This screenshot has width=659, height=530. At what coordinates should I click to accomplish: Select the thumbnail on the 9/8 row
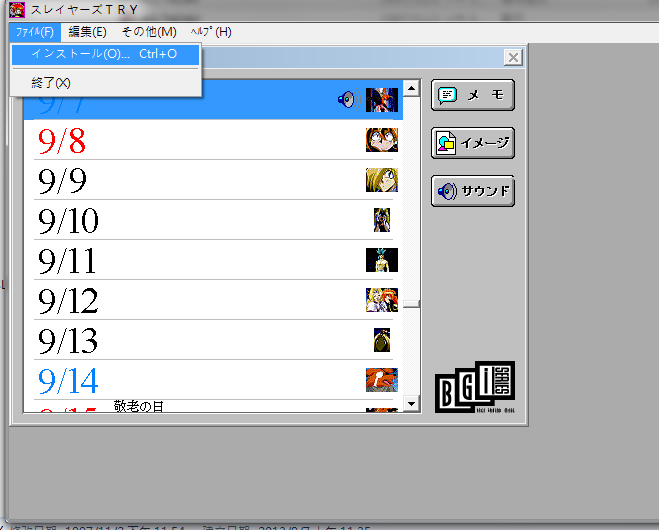click(x=382, y=140)
